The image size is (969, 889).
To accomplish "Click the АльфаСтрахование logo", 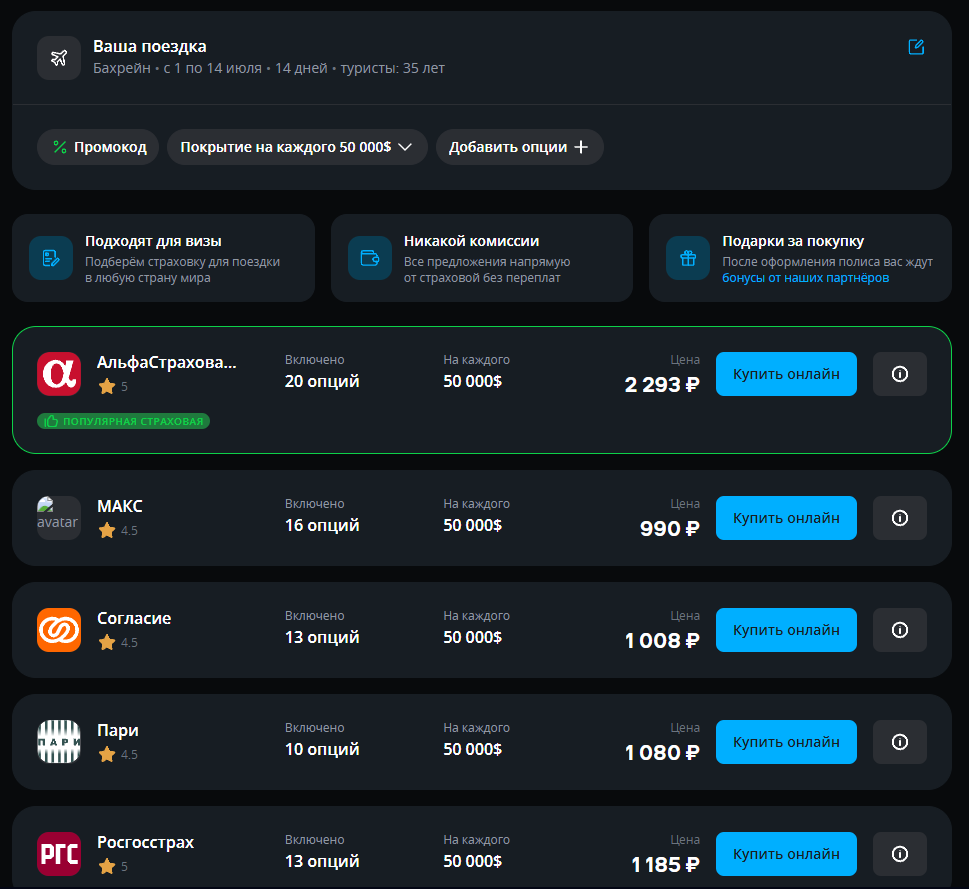I will (x=59, y=374).
